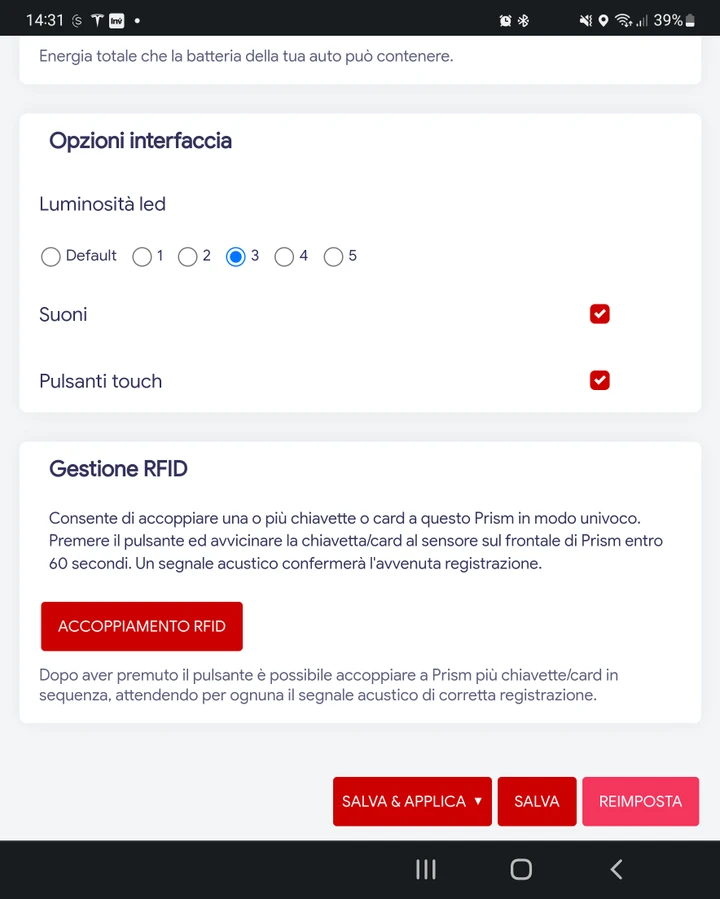
Task: Uncheck the Suoni checkbox
Action: click(600, 314)
